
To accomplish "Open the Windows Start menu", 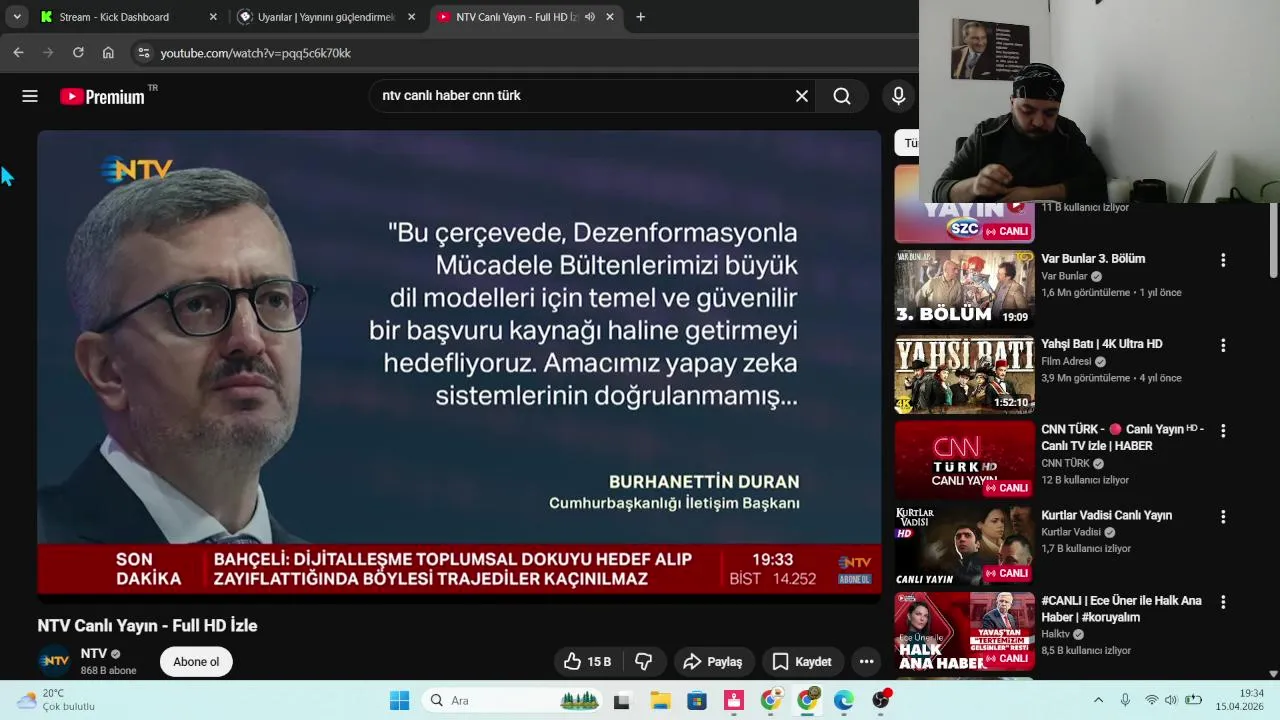I will coord(399,700).
